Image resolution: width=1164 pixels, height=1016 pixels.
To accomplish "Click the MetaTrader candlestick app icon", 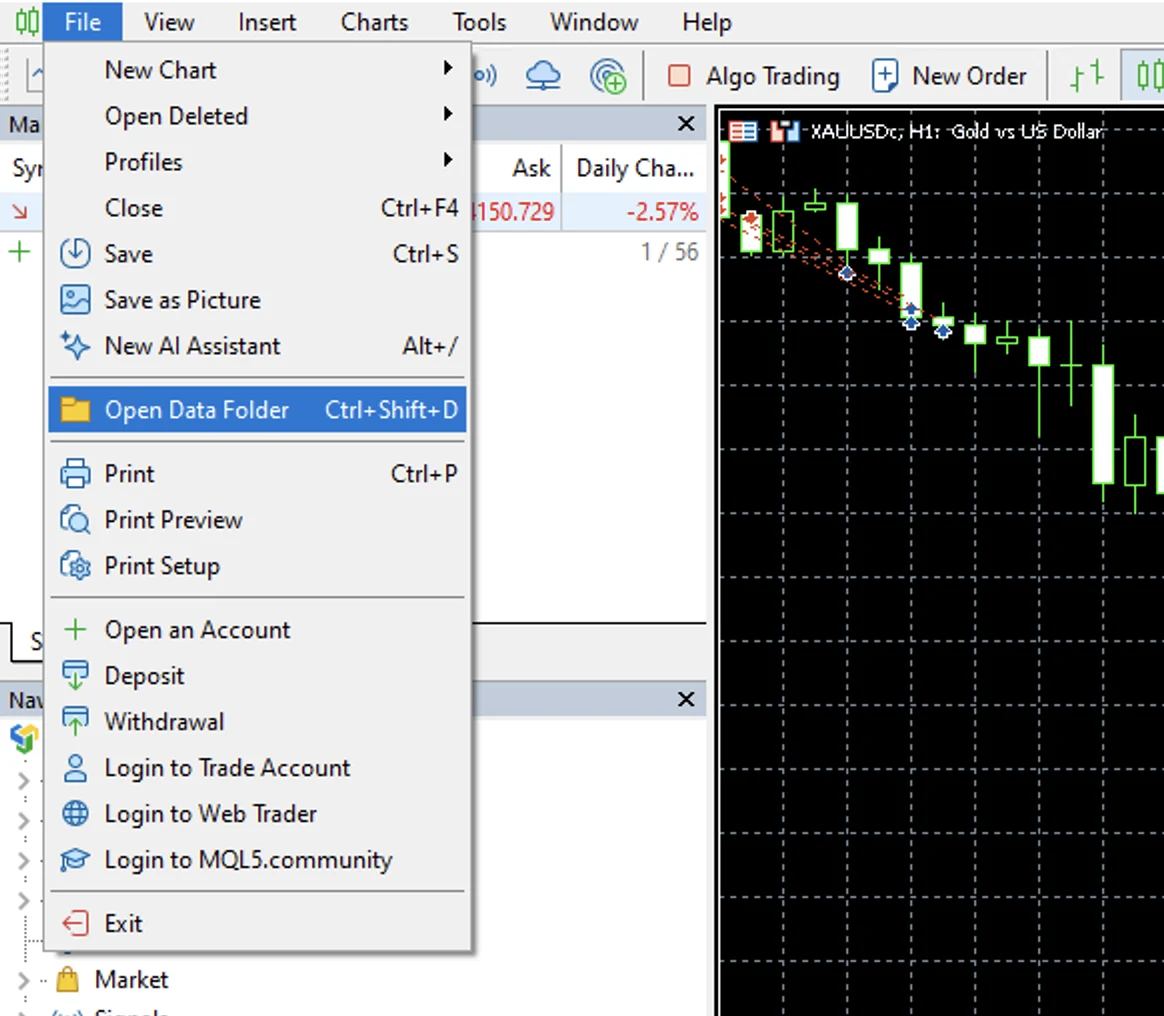I will [27, 22].
